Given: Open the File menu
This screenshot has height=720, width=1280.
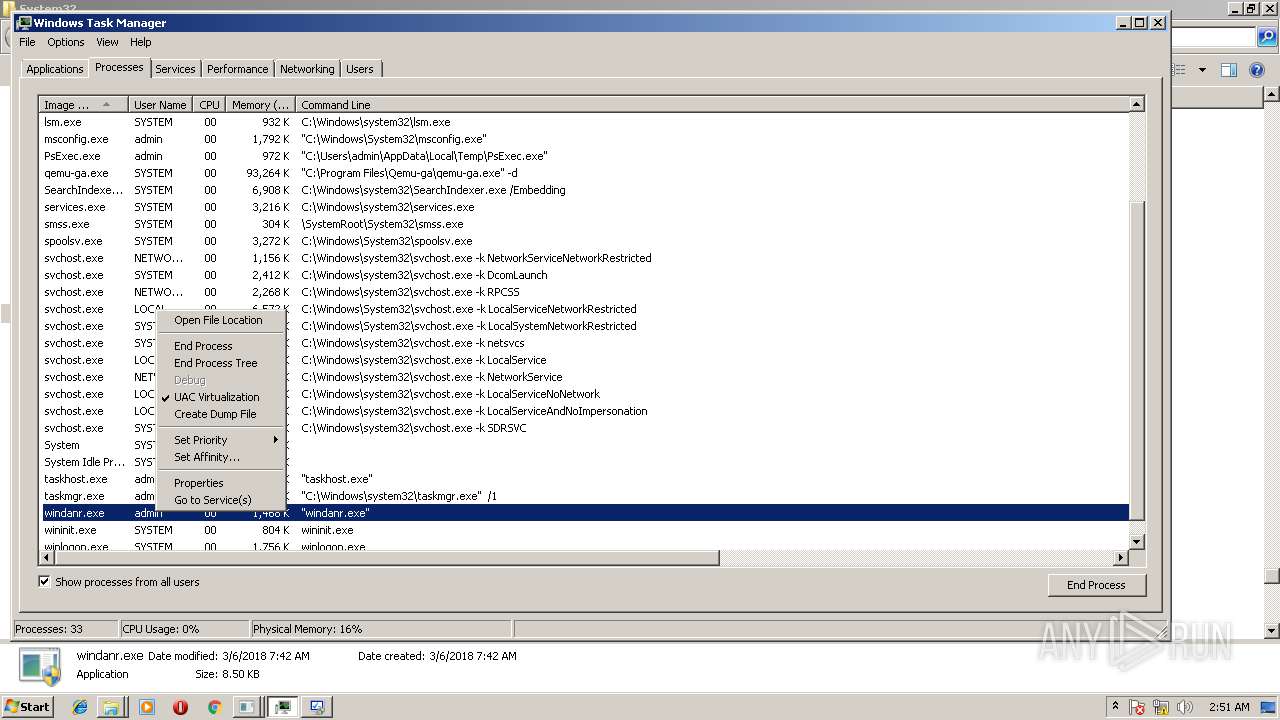Looking at the screenshot, I should [x=27, y=42].
